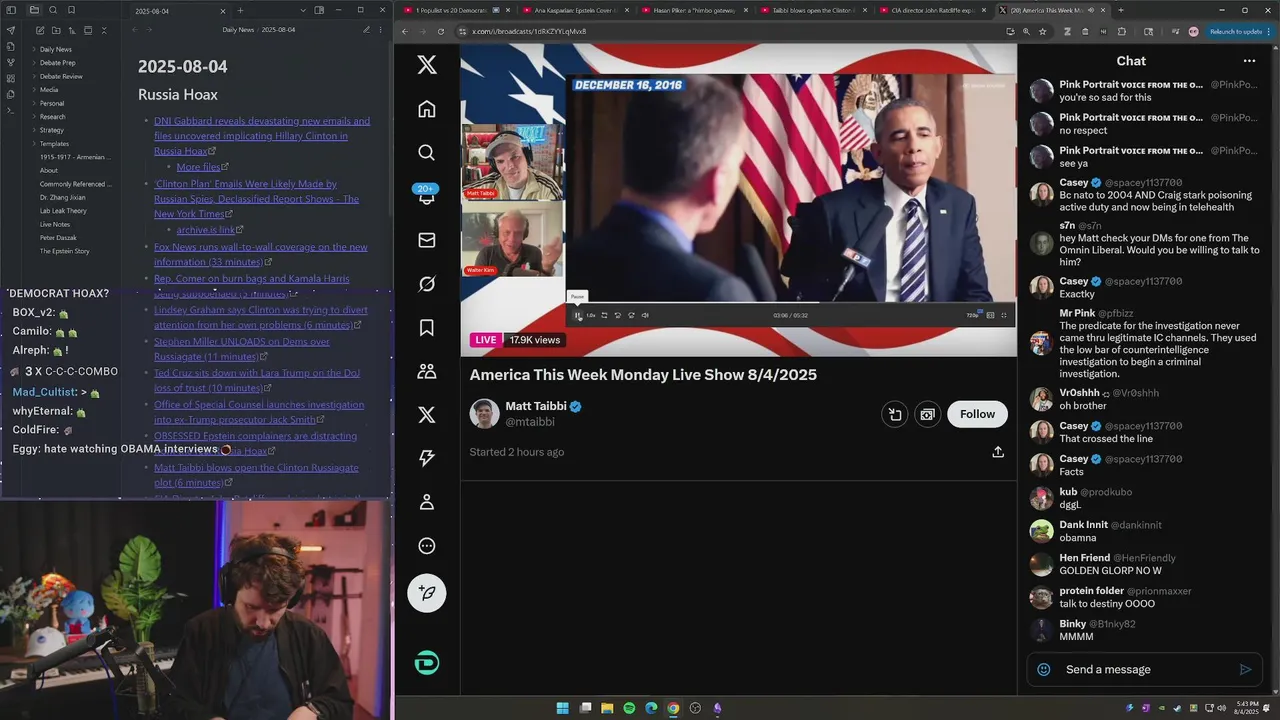Change the 1.0x playback speed
1280x720 pixels.
click(x=591, y=315)
